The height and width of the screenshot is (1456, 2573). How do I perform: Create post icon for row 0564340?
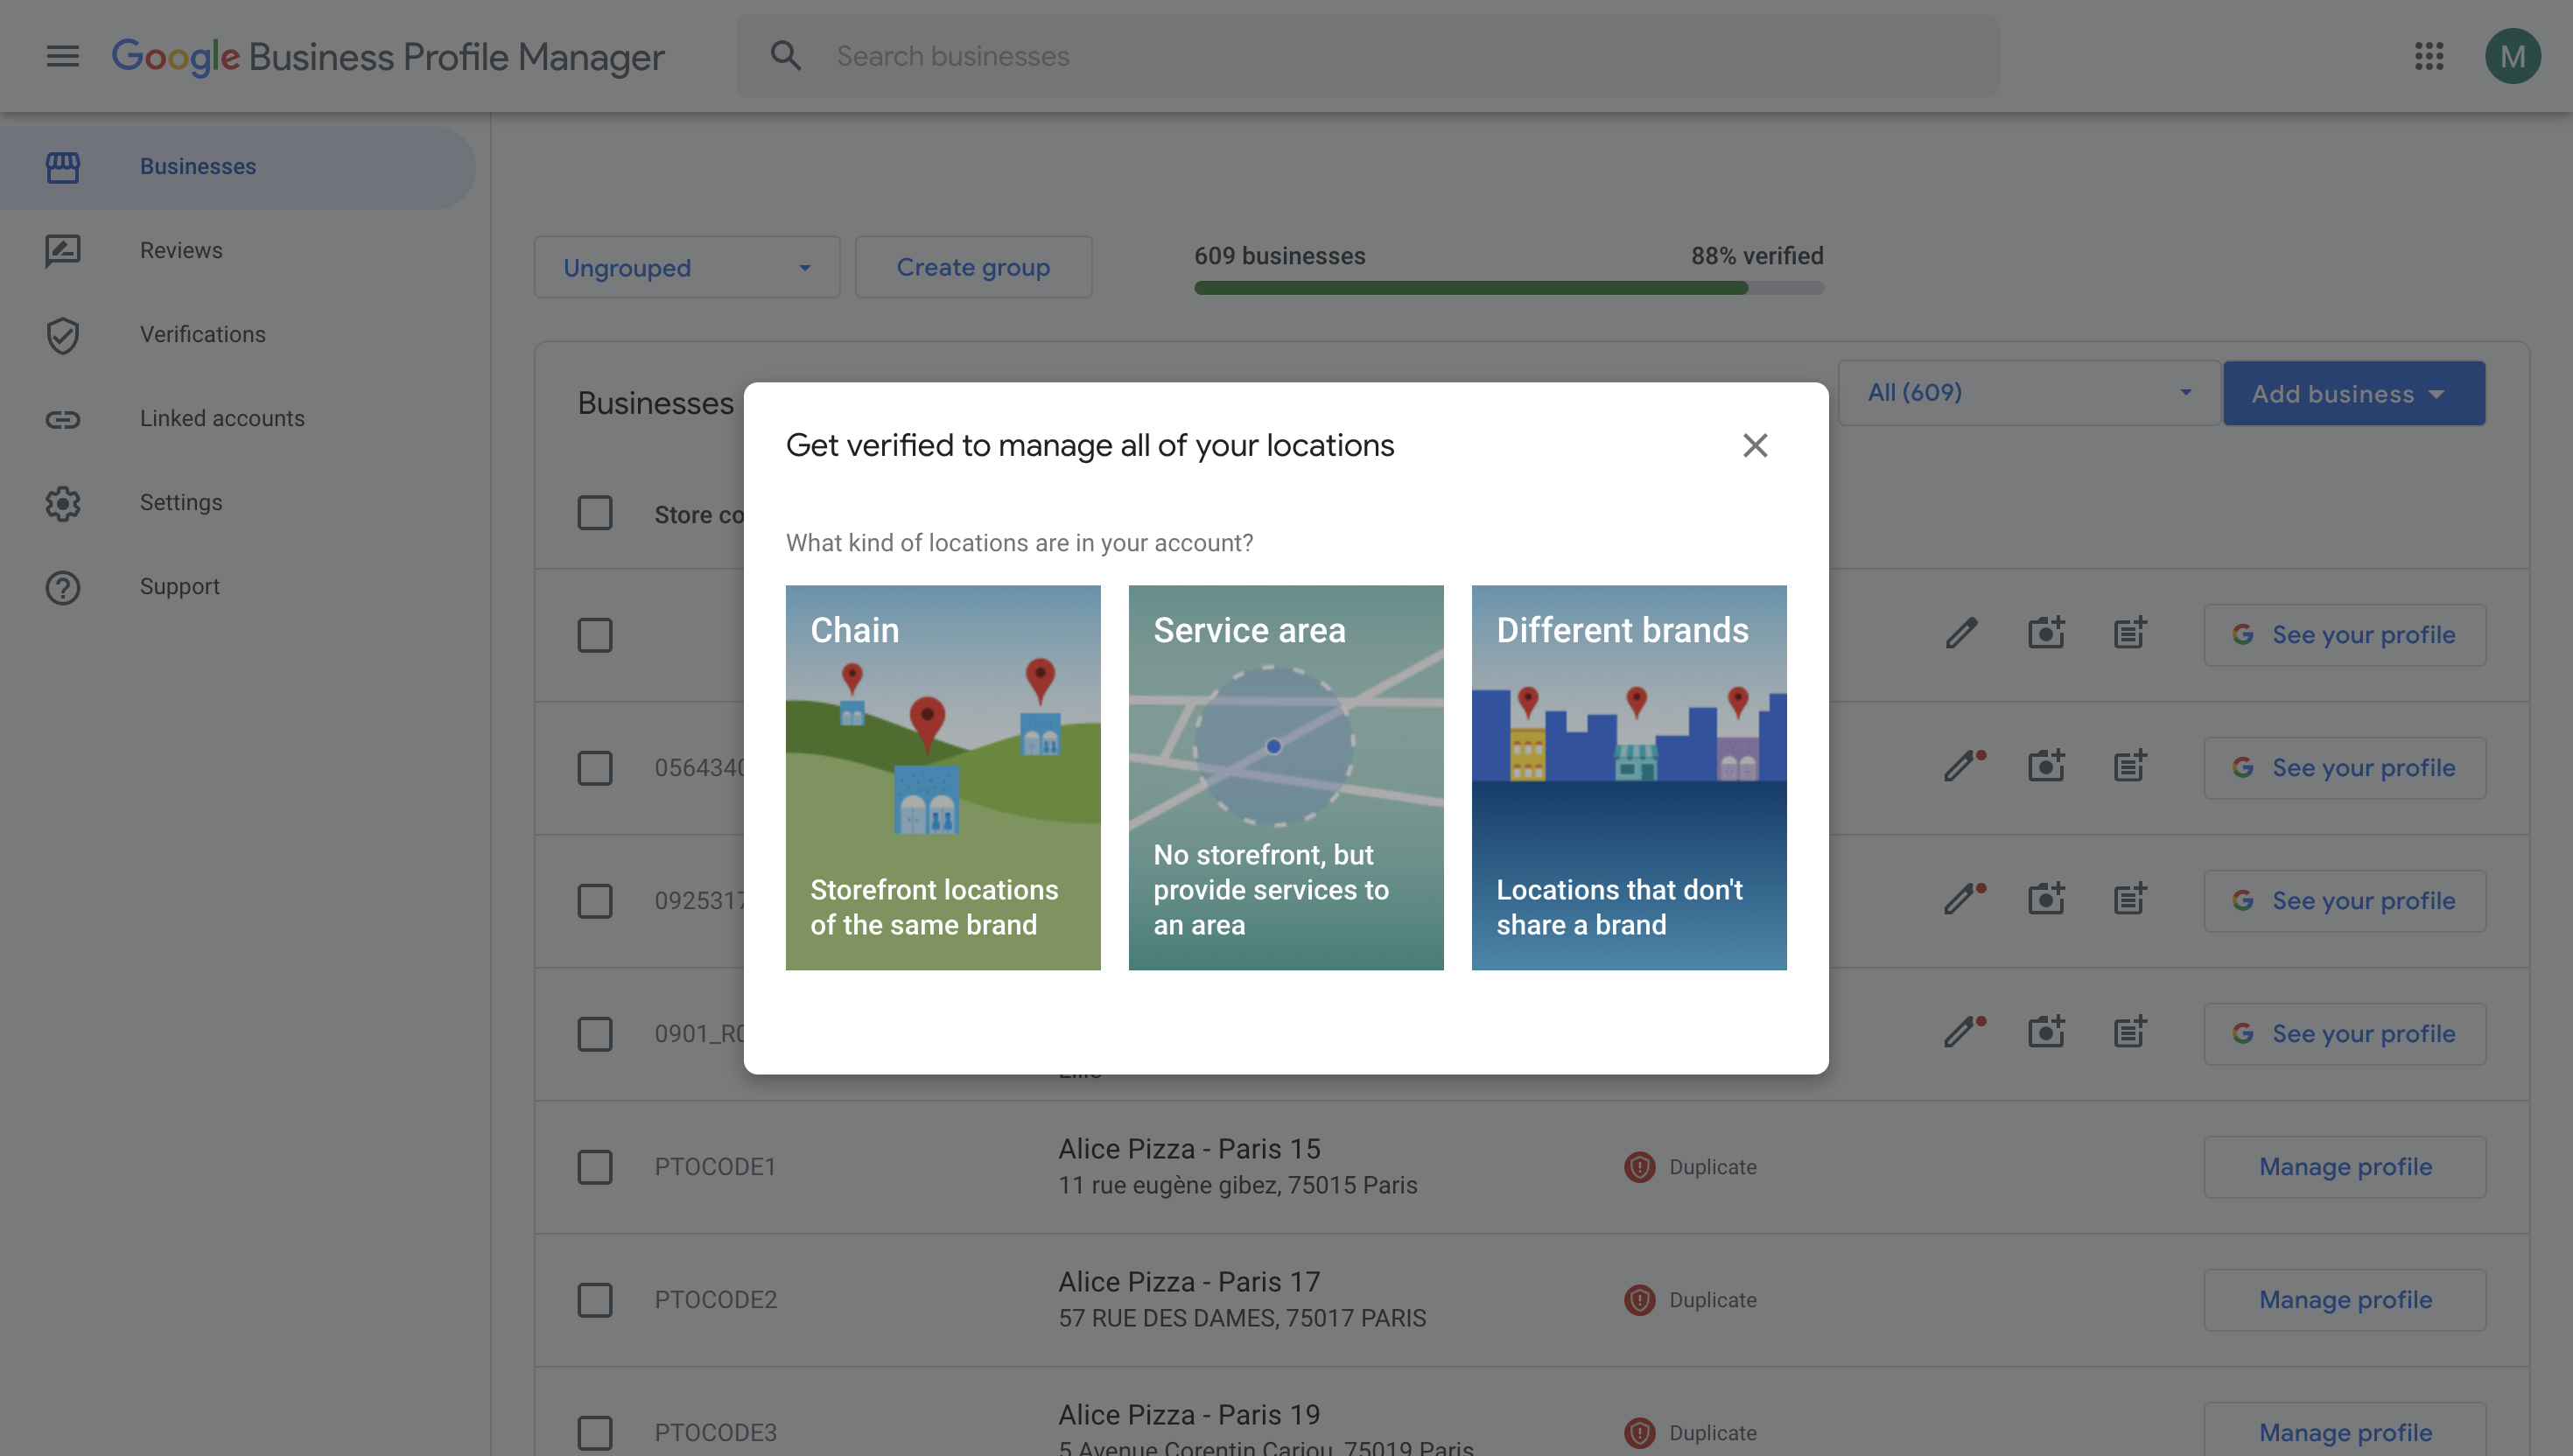click(2130, 766)
